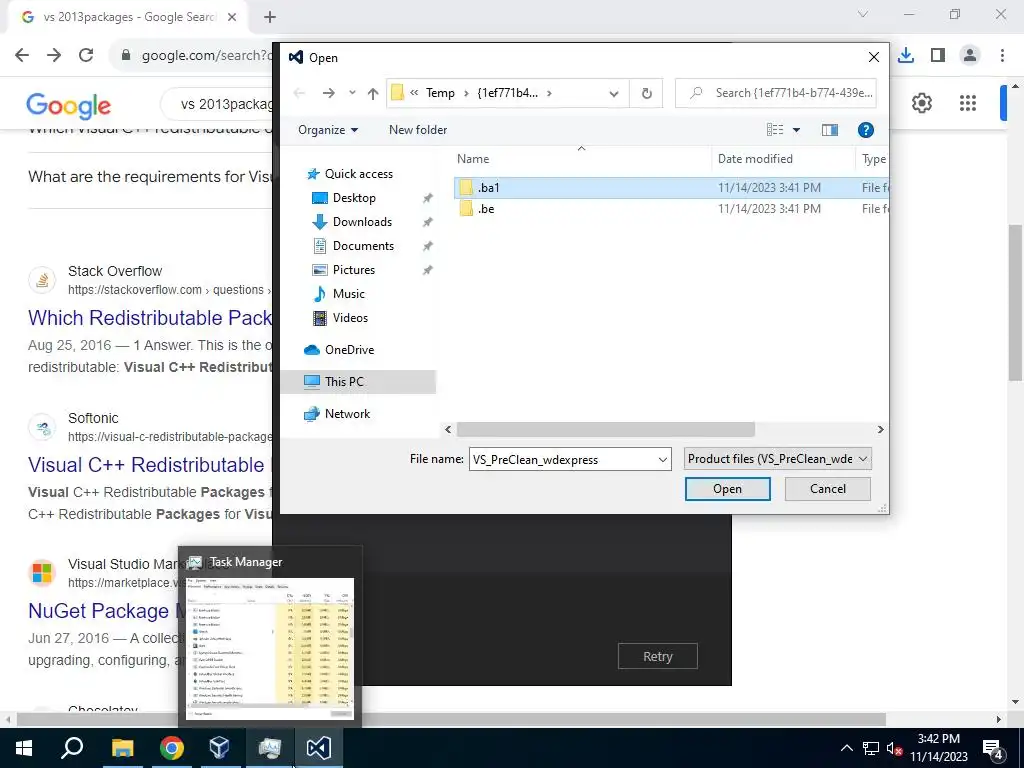
Task: Create a New folder
Action: (x=418, y=130)
